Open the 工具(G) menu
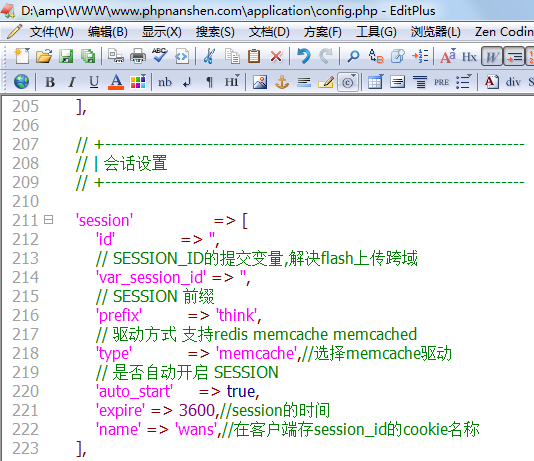Viewport: 534px width, 461px height. point(376,32)
